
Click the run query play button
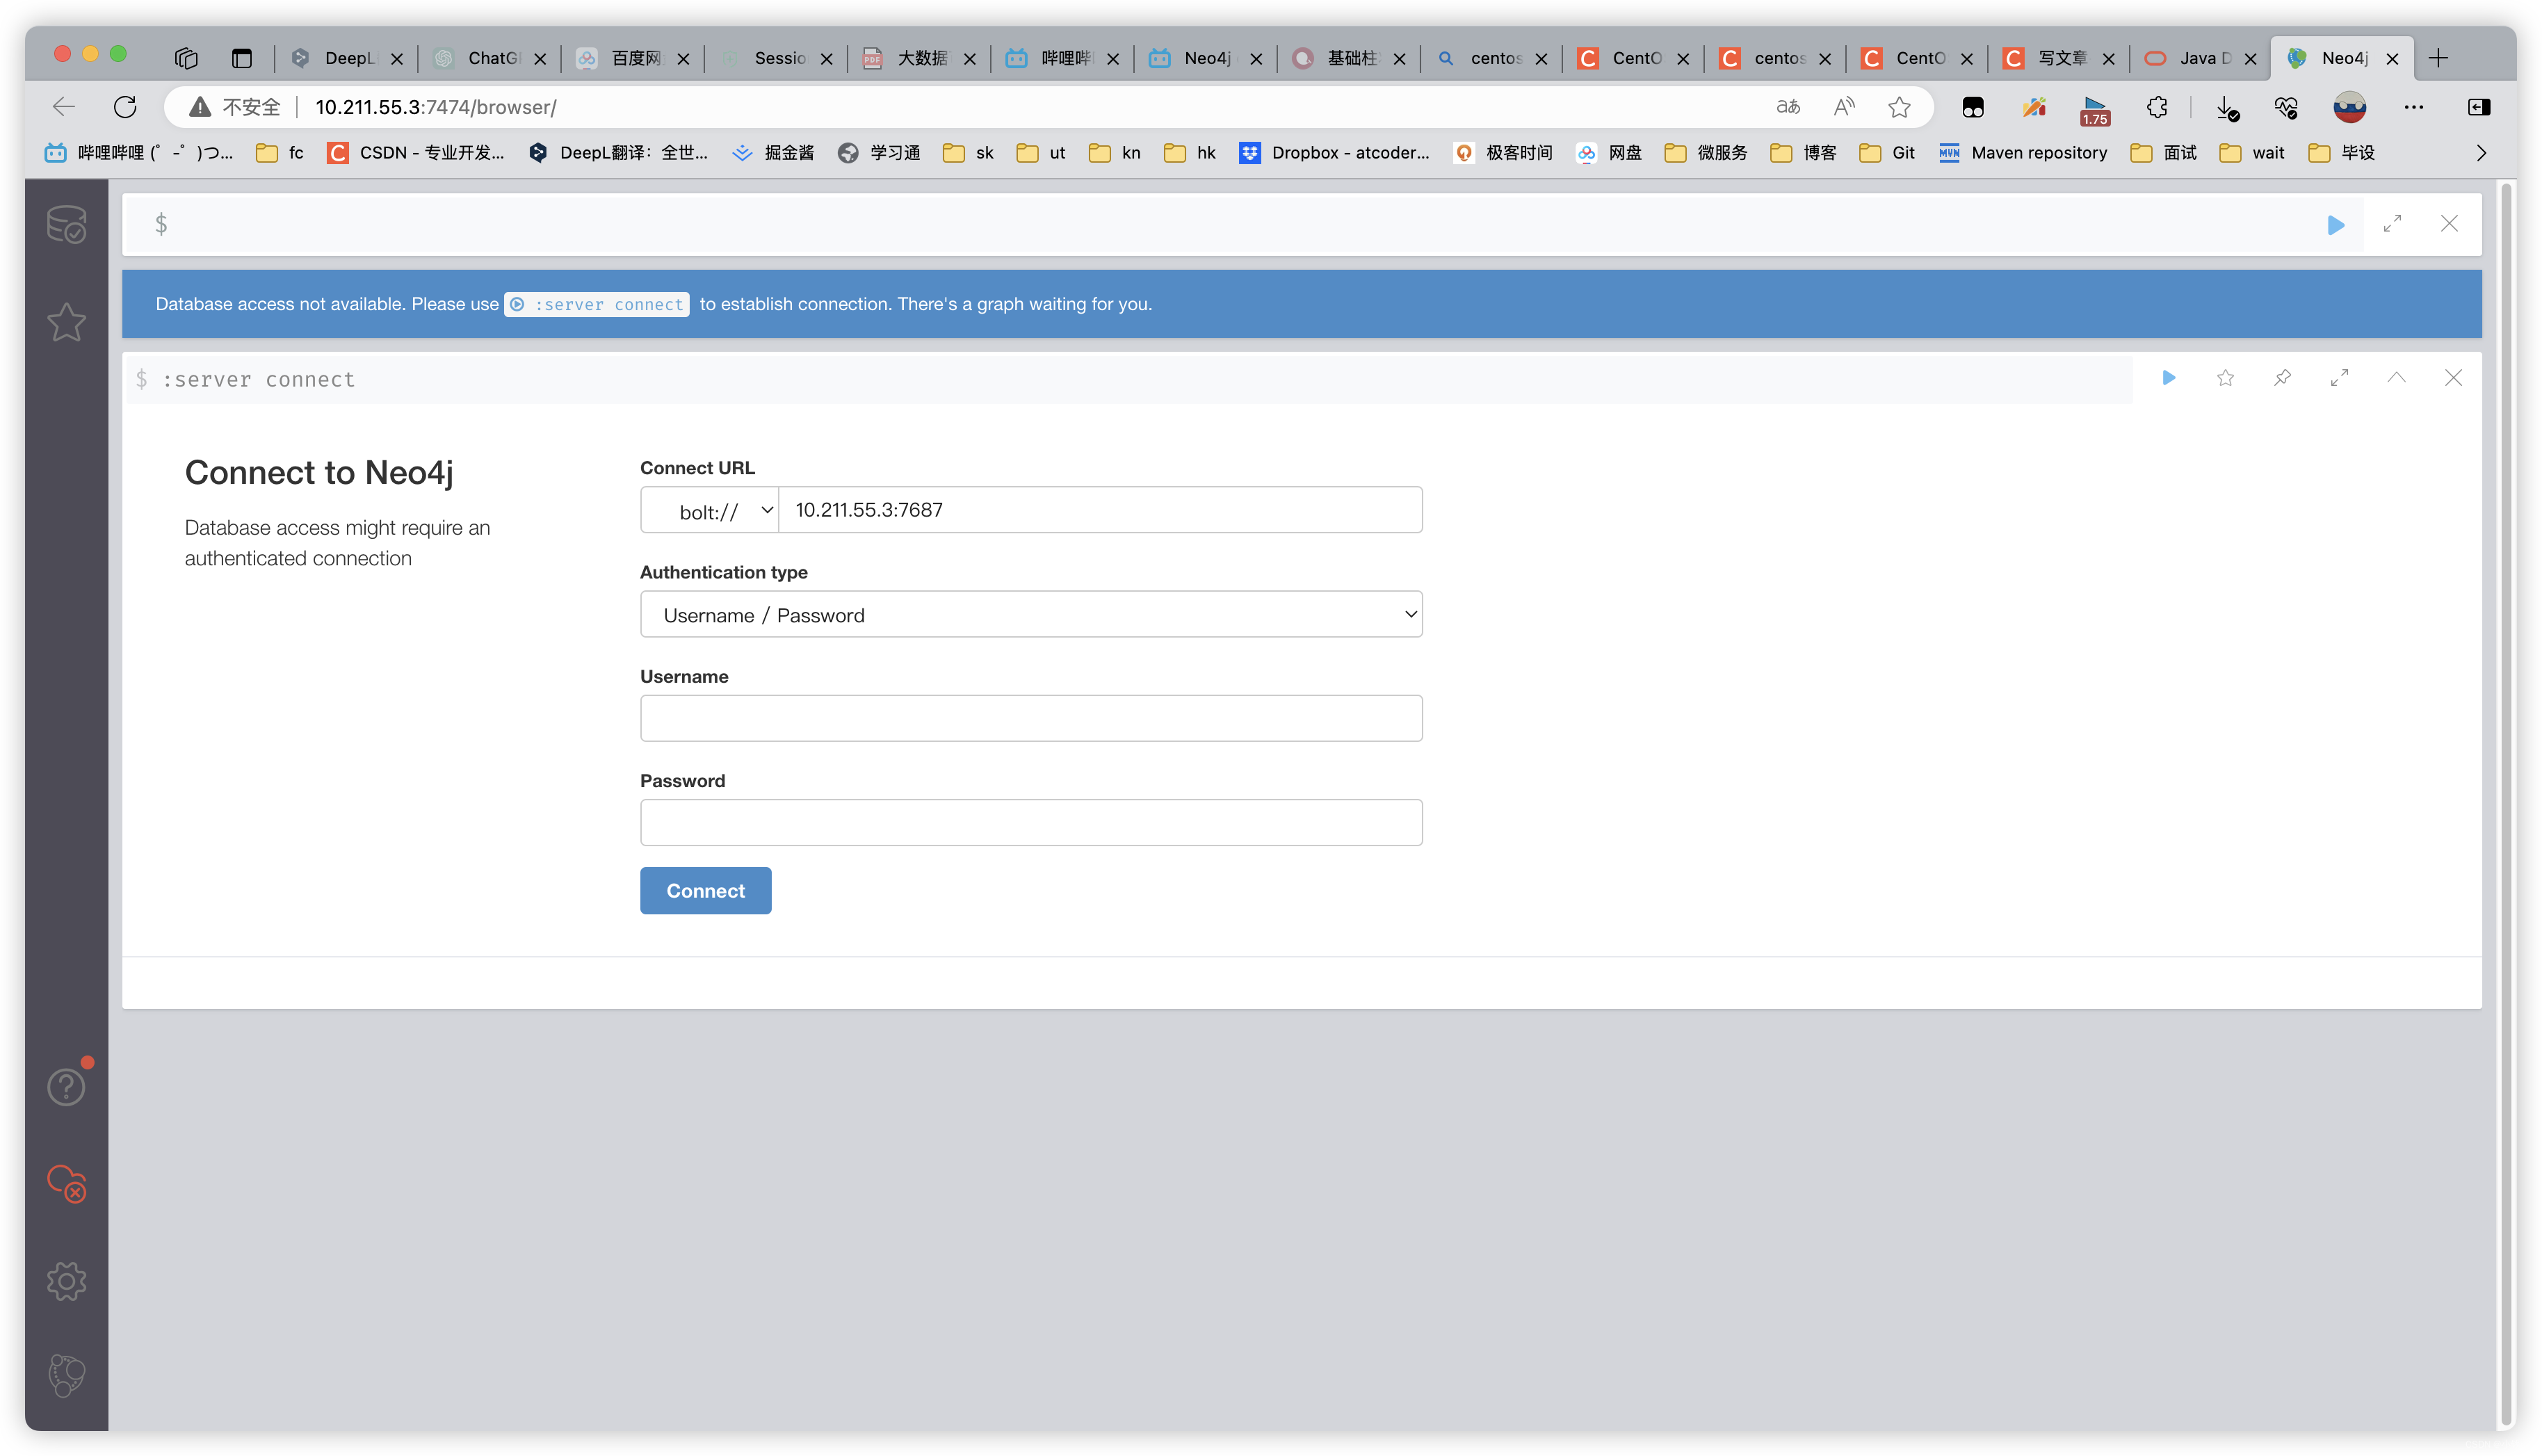coord(2336,223)
